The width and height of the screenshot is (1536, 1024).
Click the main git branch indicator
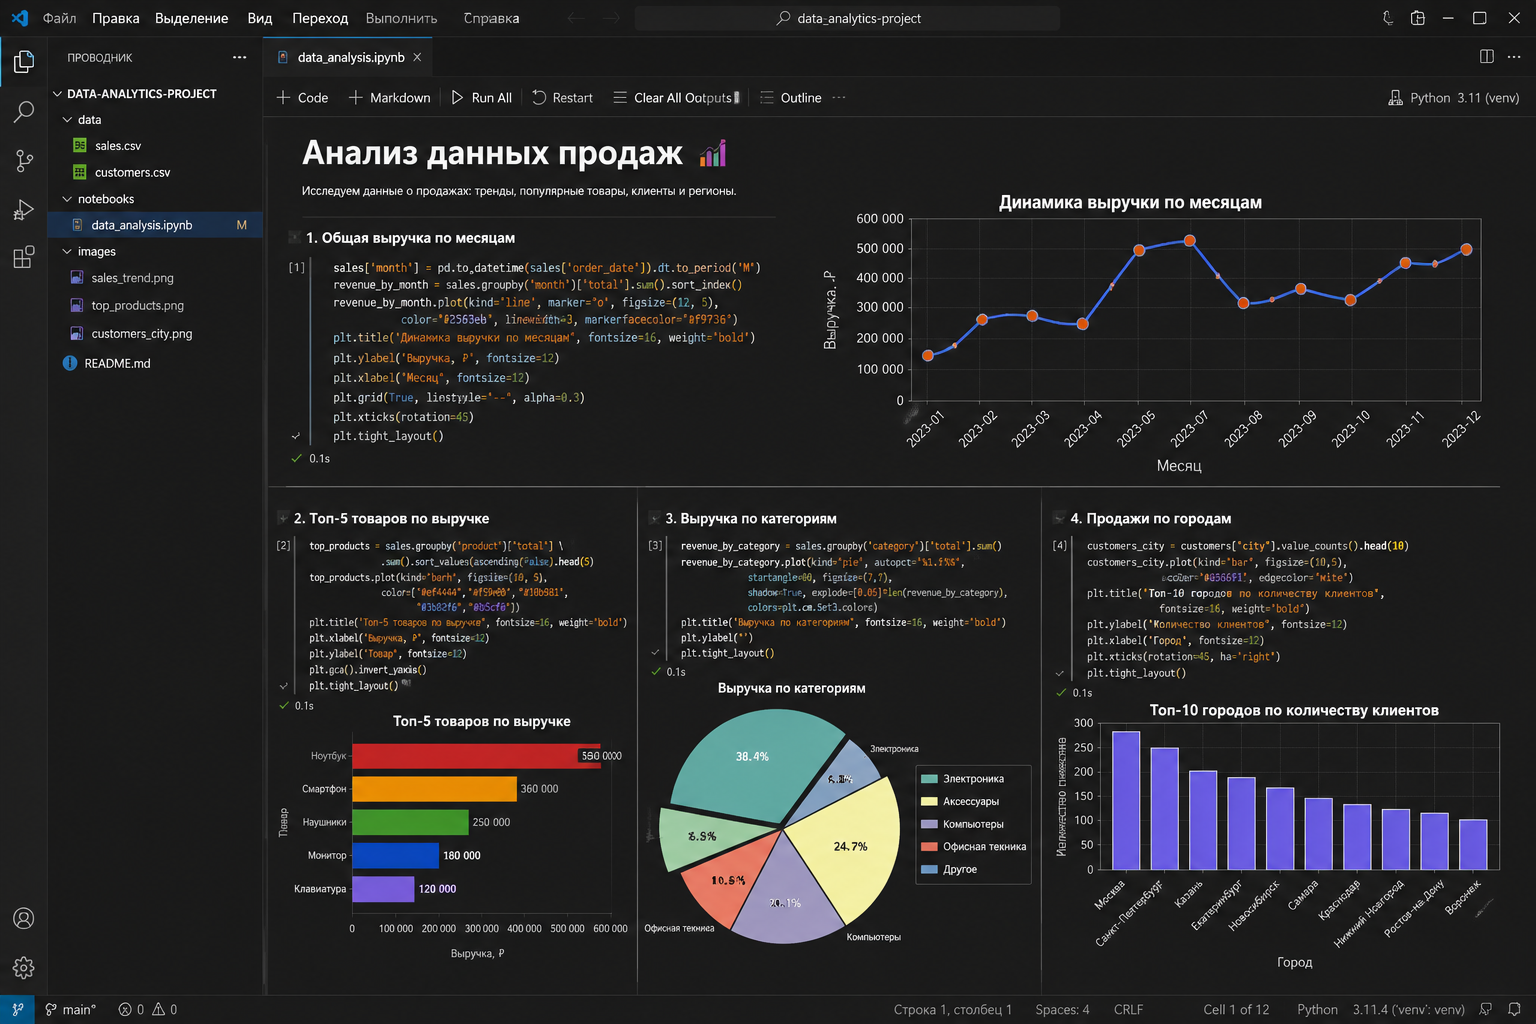coord(70,1009)
